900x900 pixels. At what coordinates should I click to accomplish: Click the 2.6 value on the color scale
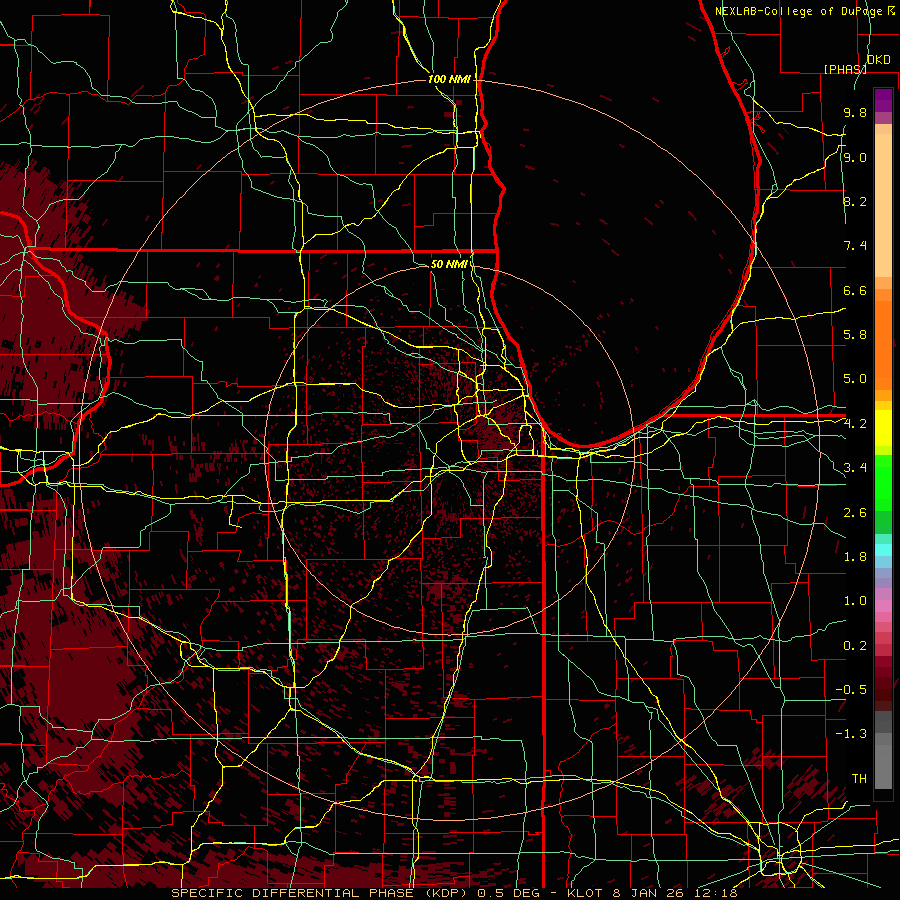pyautogui.click(x=855, y=513)
